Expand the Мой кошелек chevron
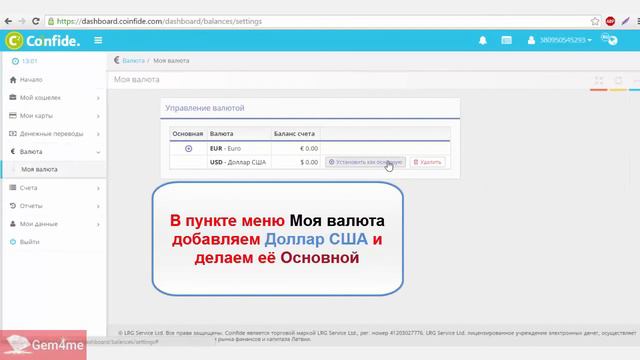 [x=98, y=98]
